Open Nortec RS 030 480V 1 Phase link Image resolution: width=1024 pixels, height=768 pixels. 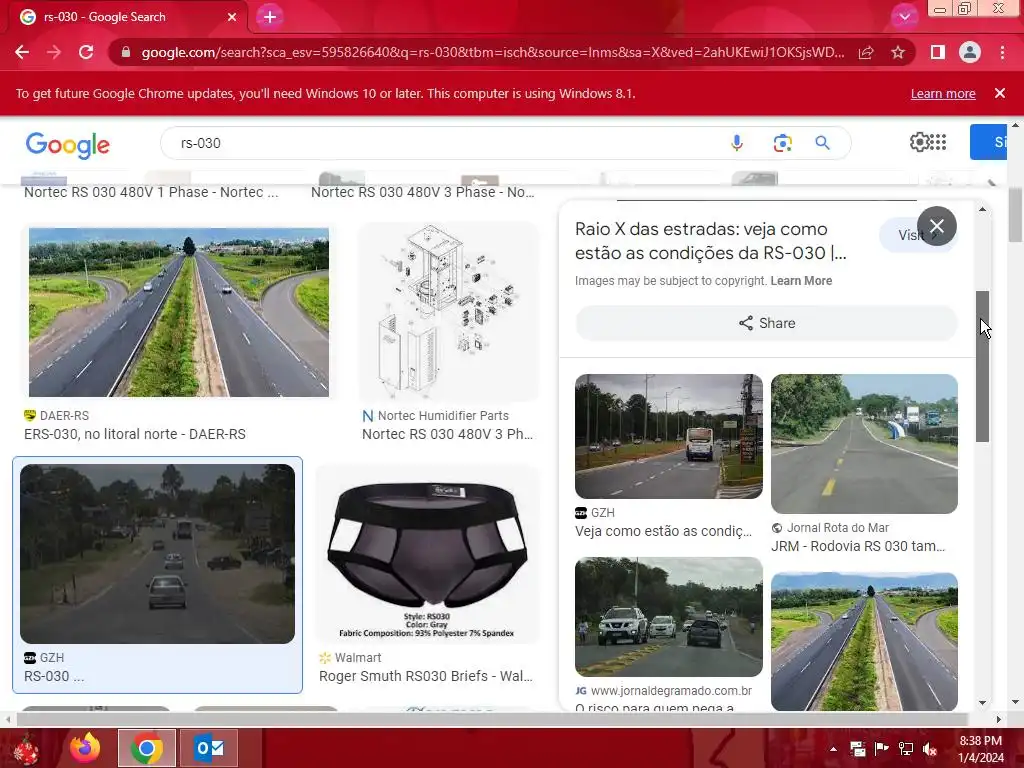(x=151, y=192)
